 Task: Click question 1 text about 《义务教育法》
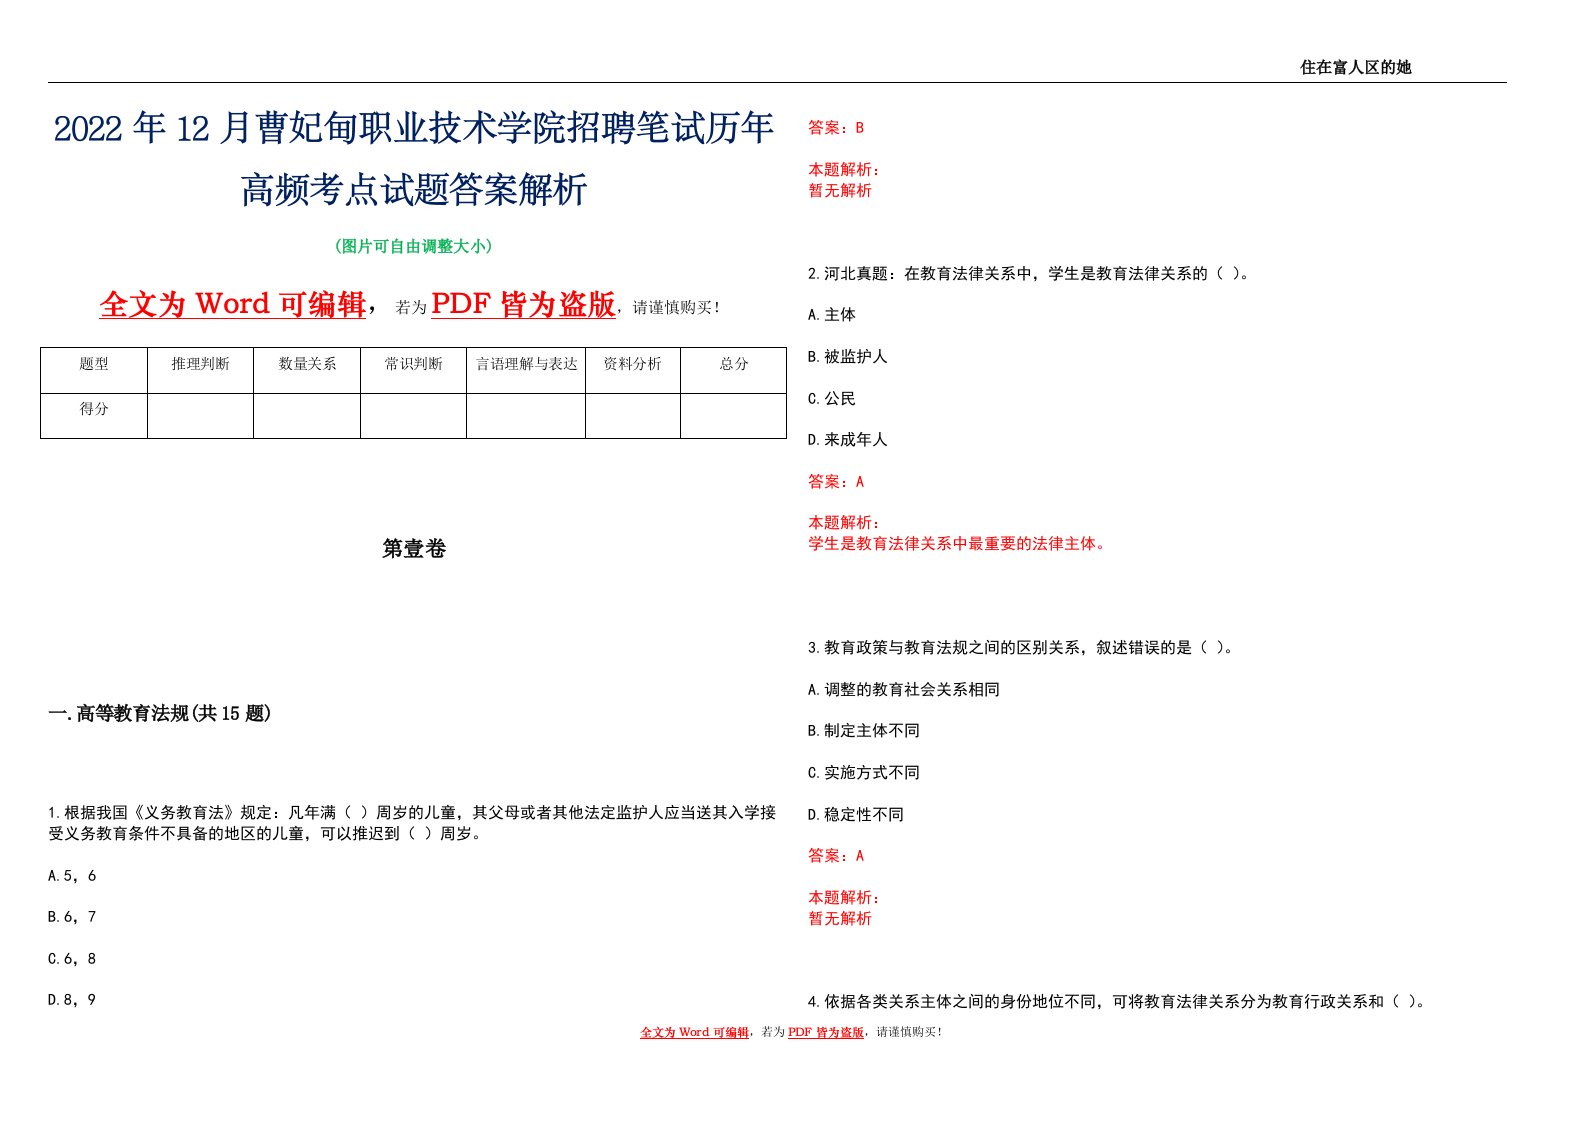click(412, 823)
